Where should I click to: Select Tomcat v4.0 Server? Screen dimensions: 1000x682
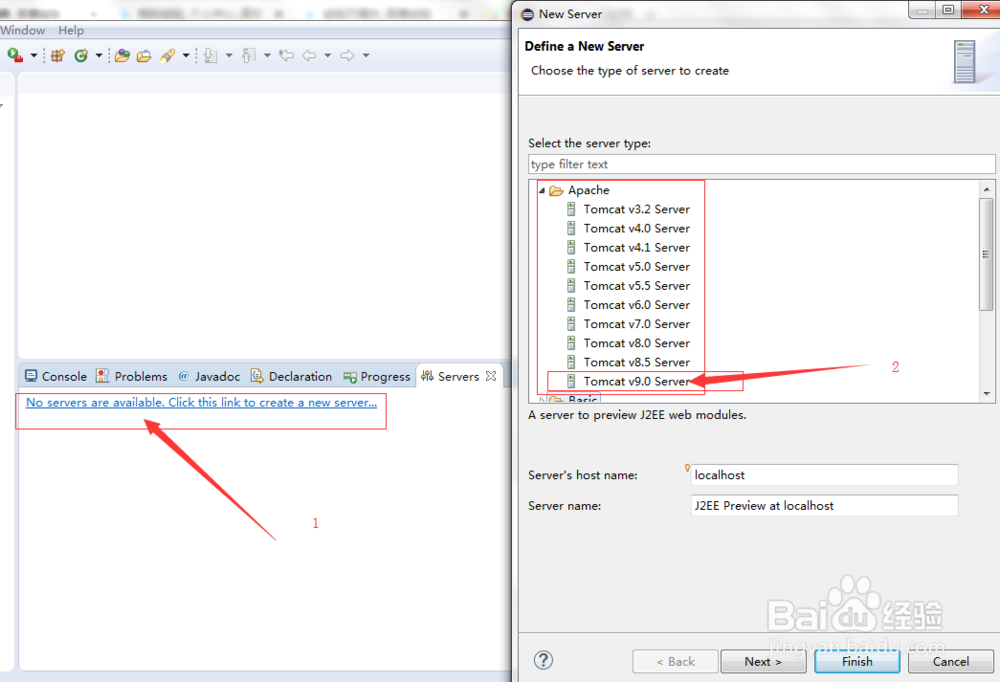(x=636, y=228)
